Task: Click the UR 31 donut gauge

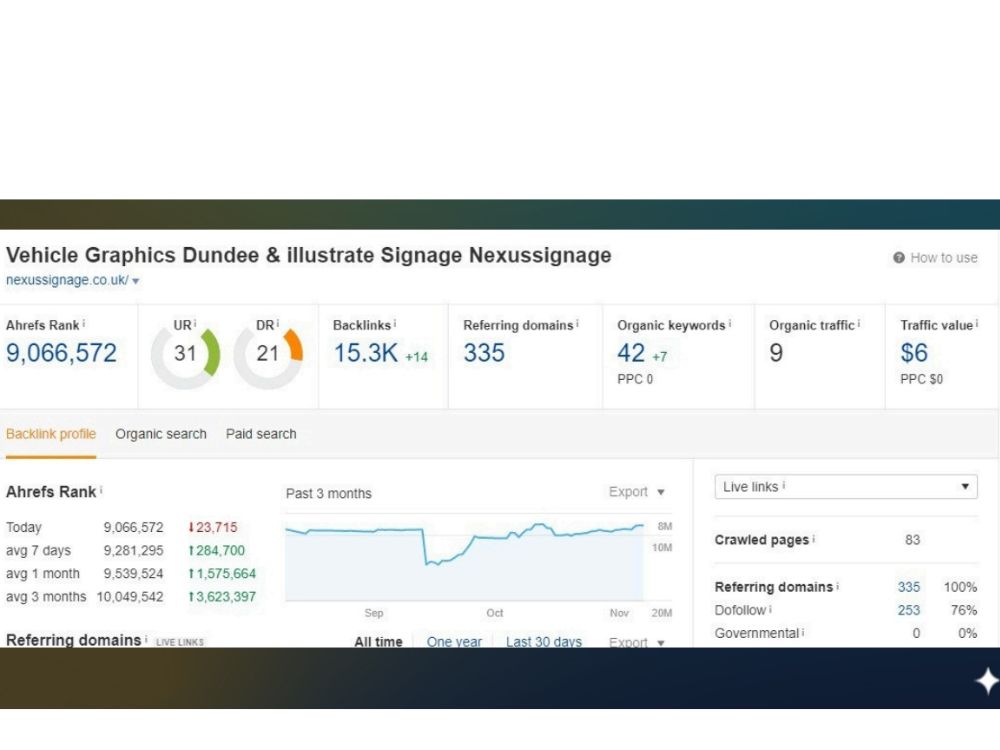Action: coord(185,356)
